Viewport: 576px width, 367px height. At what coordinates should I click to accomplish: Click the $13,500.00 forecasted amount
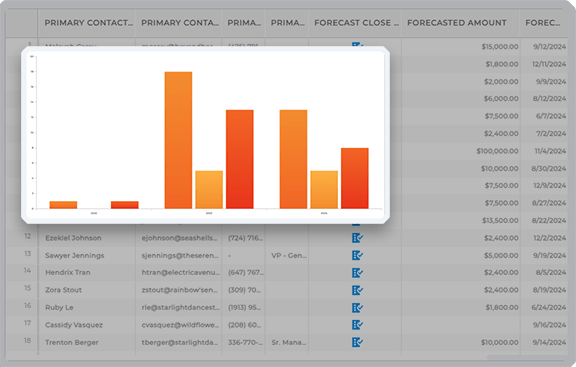click(x=500, y=220)
